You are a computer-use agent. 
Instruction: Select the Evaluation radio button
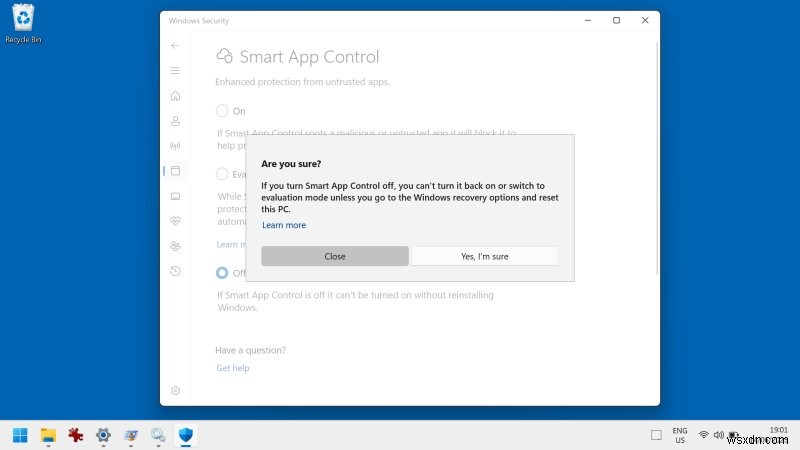click(x=222, y=173)
